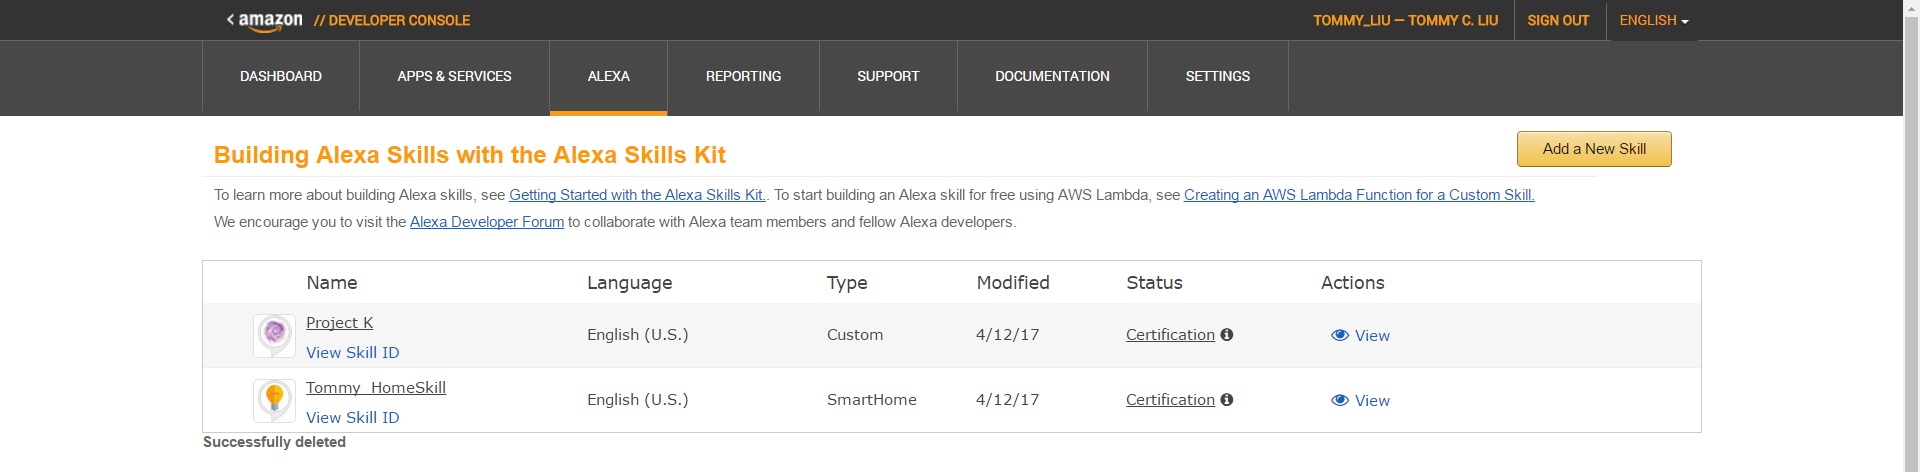Viewport: 1920px width, 472px height.
Task: Click Certification status of Tommy_HomeSkill
Action: (x=1170, y=400)
